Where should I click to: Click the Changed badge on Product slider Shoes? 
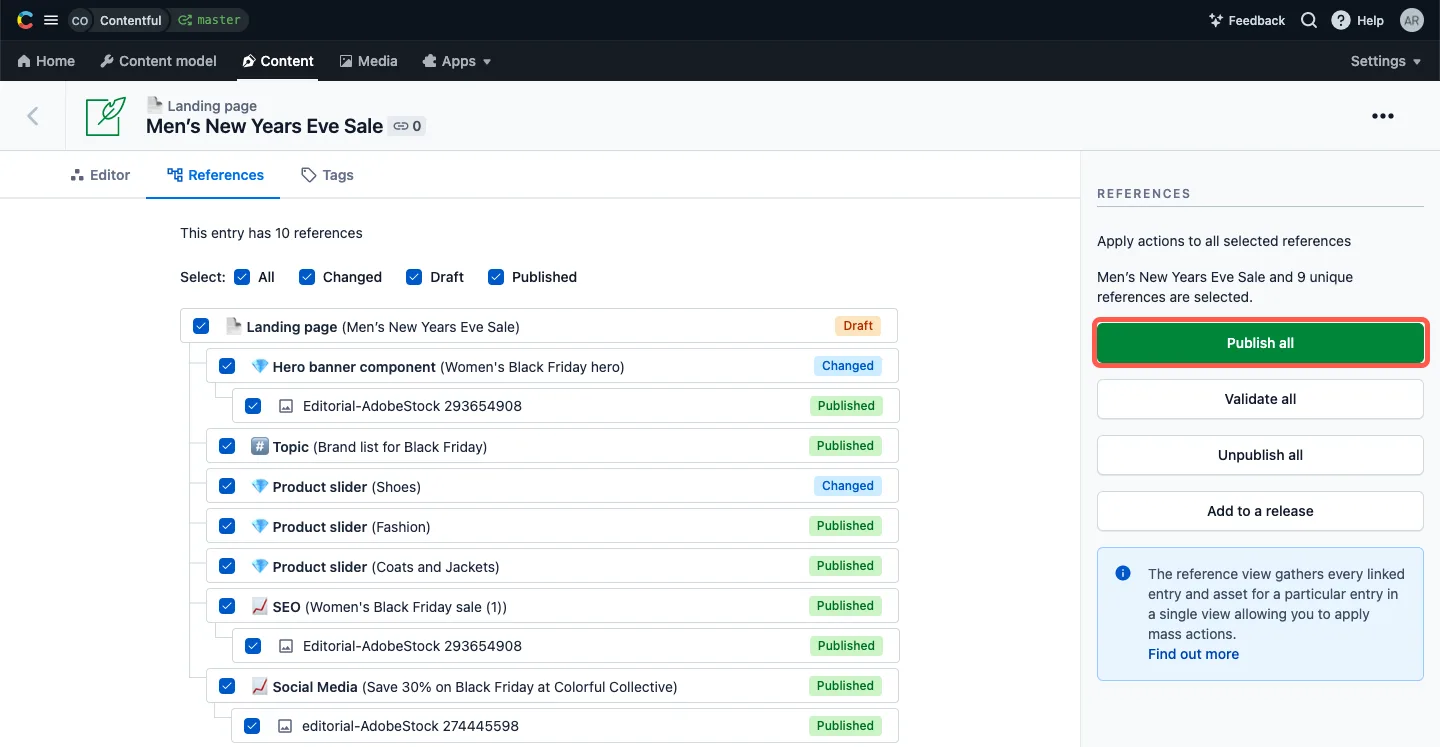pyautogui.click(x=848, y=486)
